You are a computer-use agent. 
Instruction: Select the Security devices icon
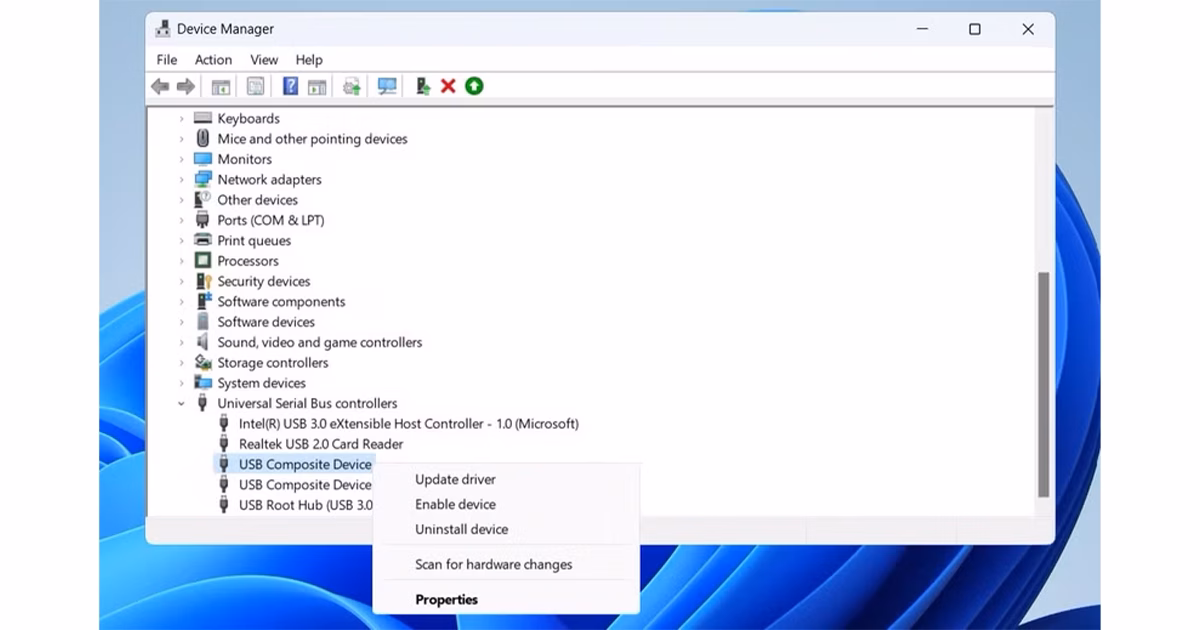pos(203,282)
